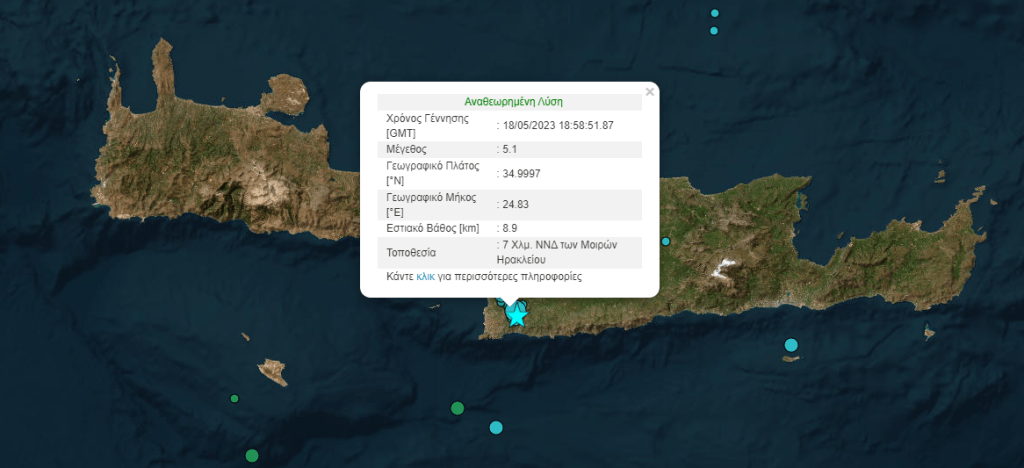Click Gavdos island on the map
Screen dimensions: 1024x468
[273, 372]
